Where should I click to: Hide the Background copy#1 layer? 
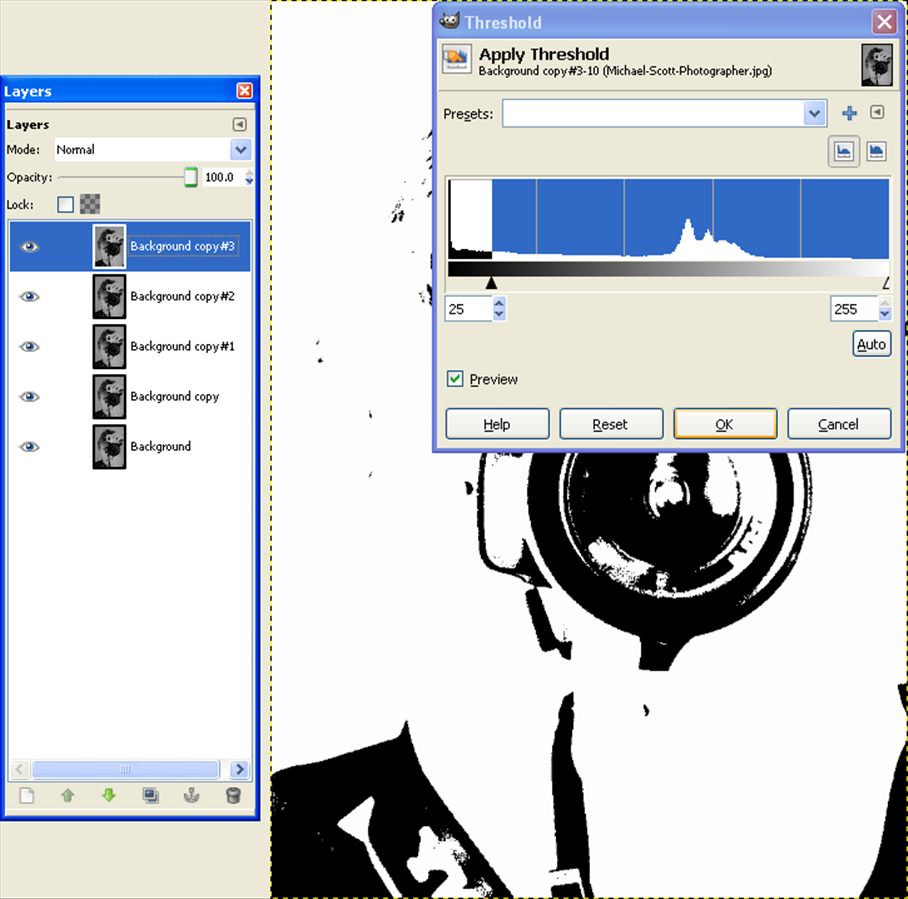pyautogui.click(x=30, y=346)
